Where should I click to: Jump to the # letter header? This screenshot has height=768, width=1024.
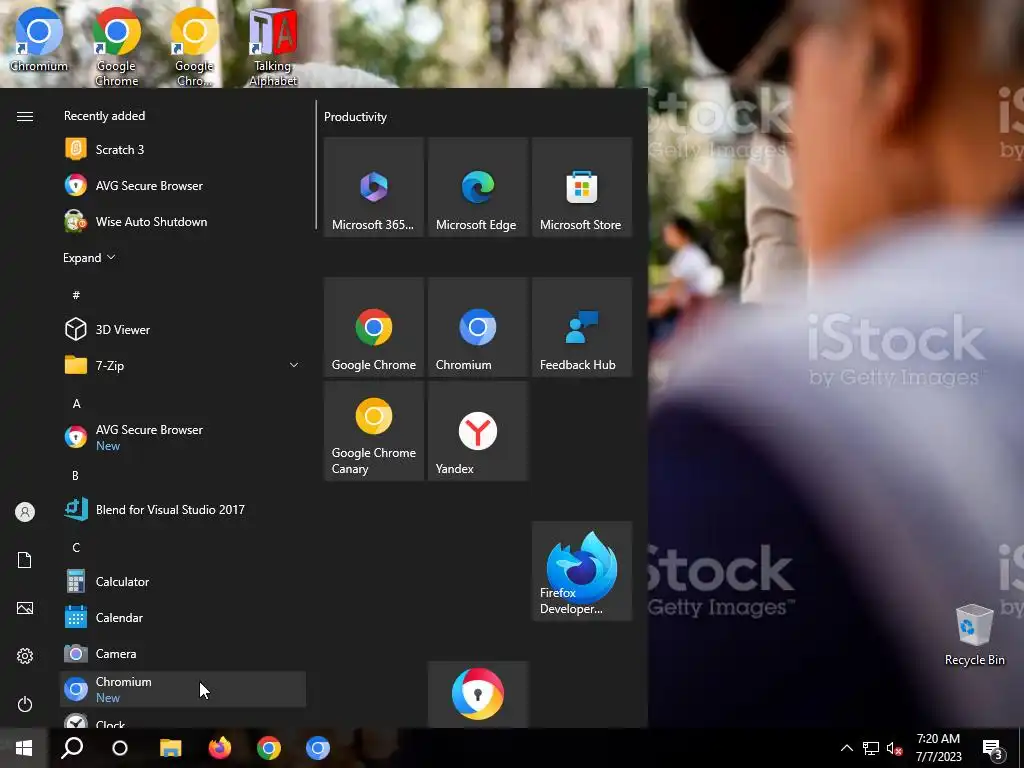pos(76,295)
